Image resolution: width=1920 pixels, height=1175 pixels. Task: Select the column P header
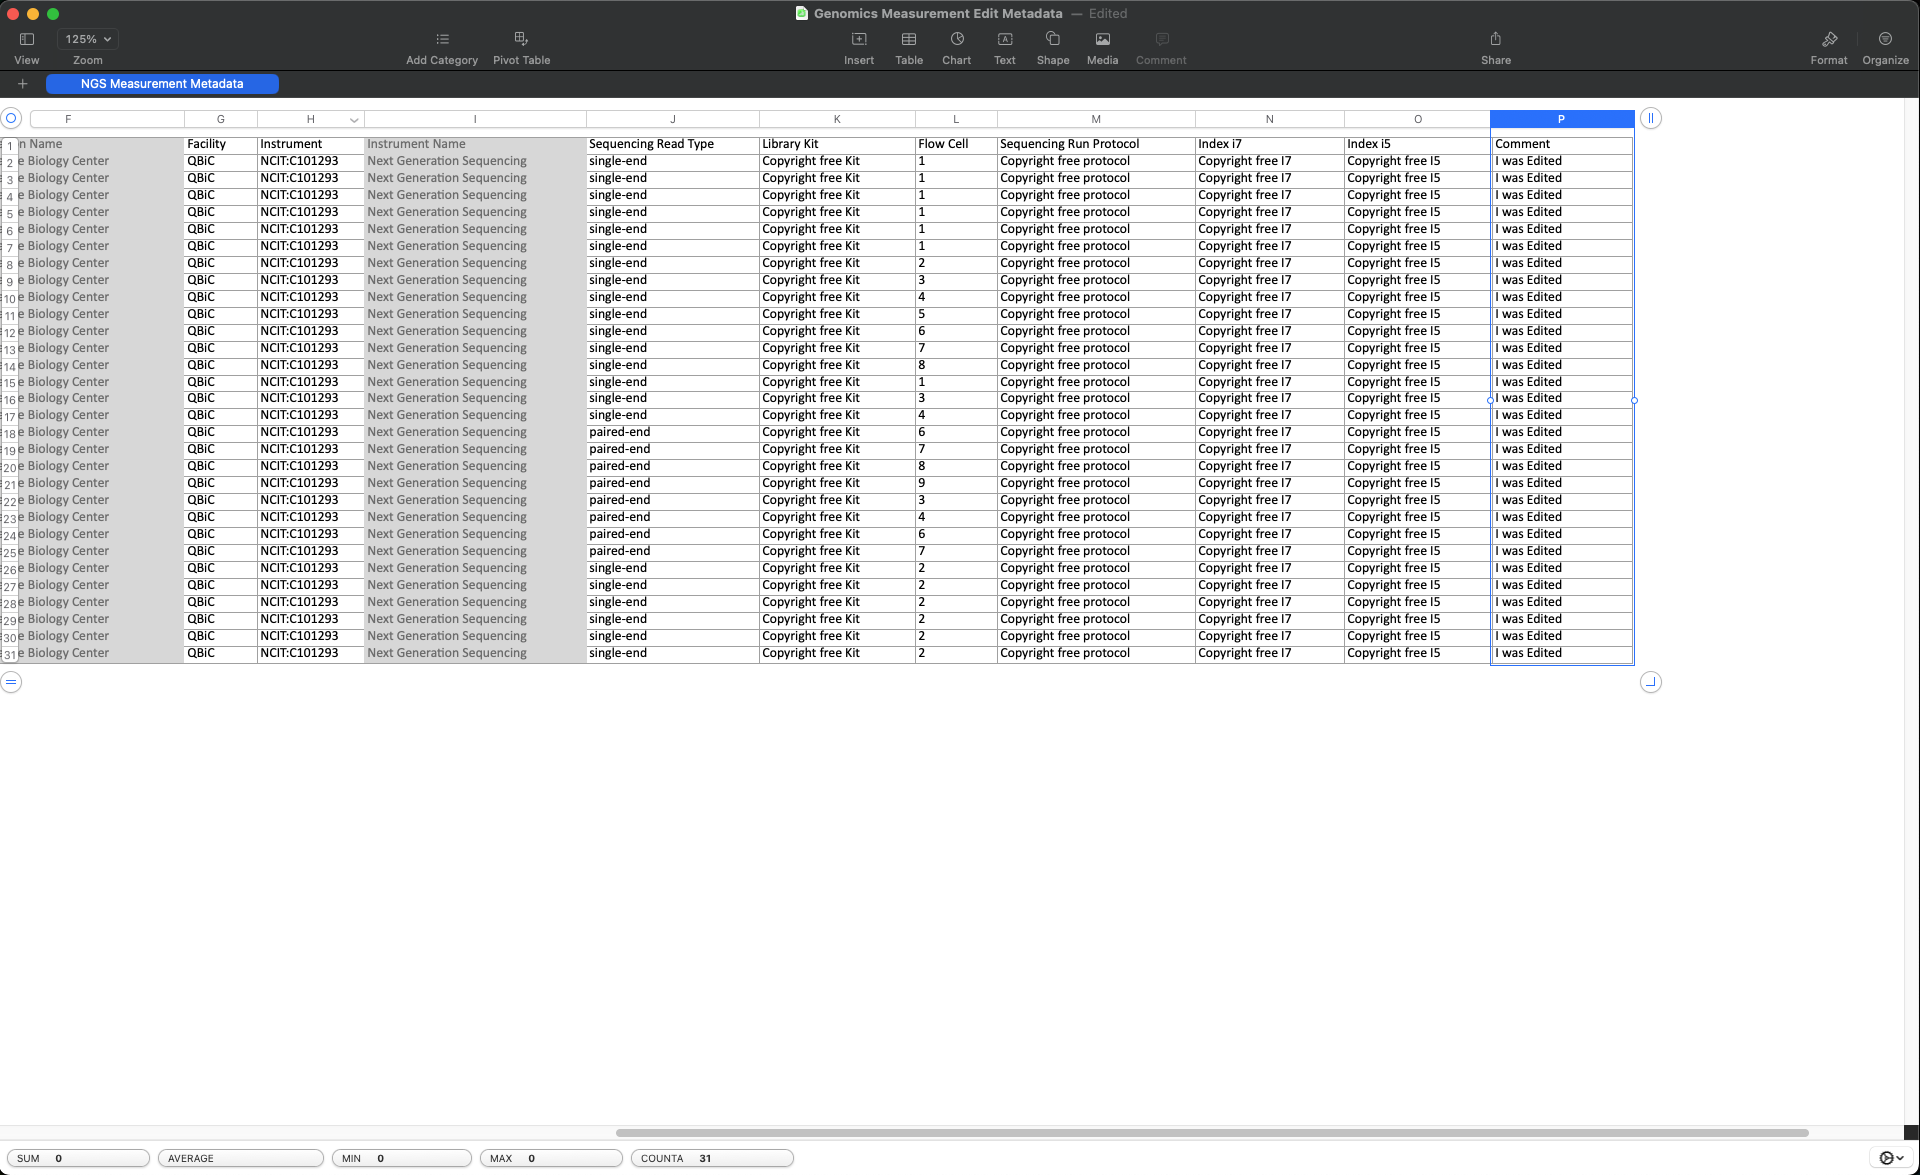(1561, 119)
